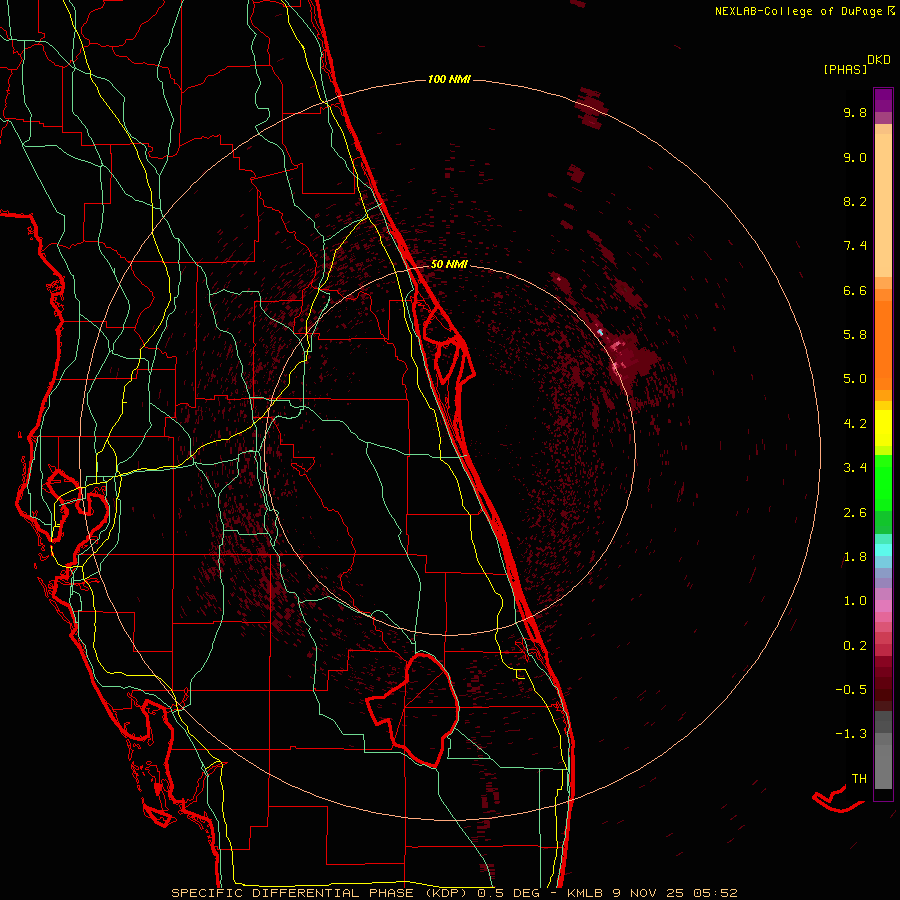Click the TH label at the color scale bottom
The height and width of the screenshot is (900, 900).
pyautogui.click(x=859, y=778)
